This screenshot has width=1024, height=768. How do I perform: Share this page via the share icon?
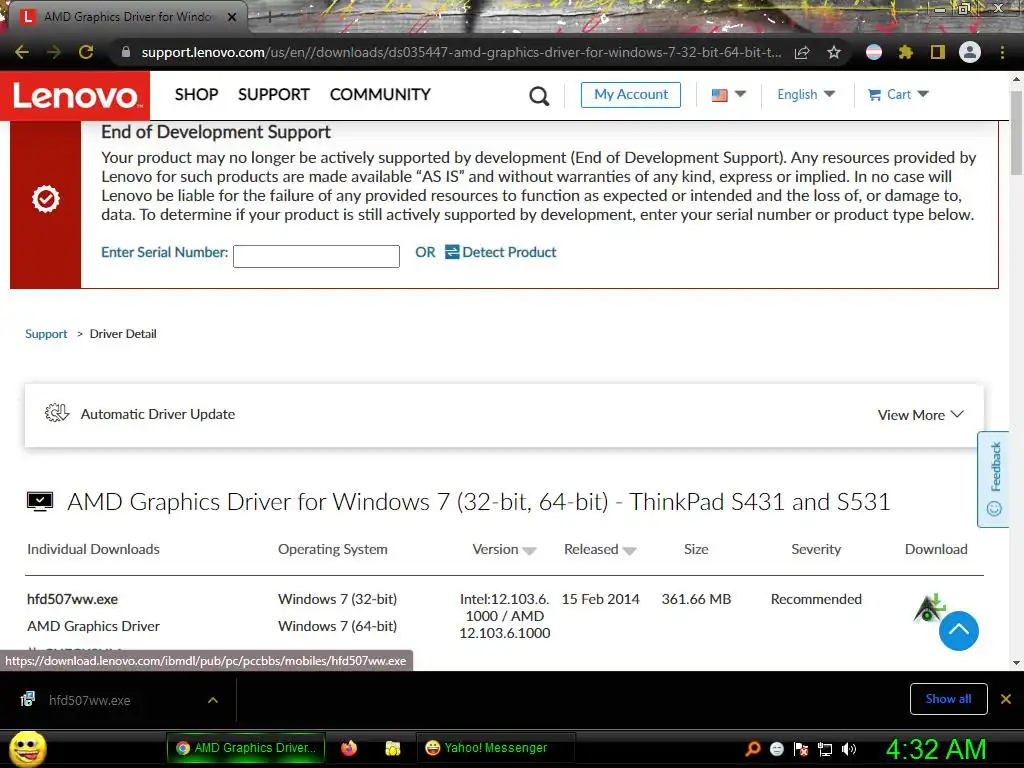coord(802,52)
